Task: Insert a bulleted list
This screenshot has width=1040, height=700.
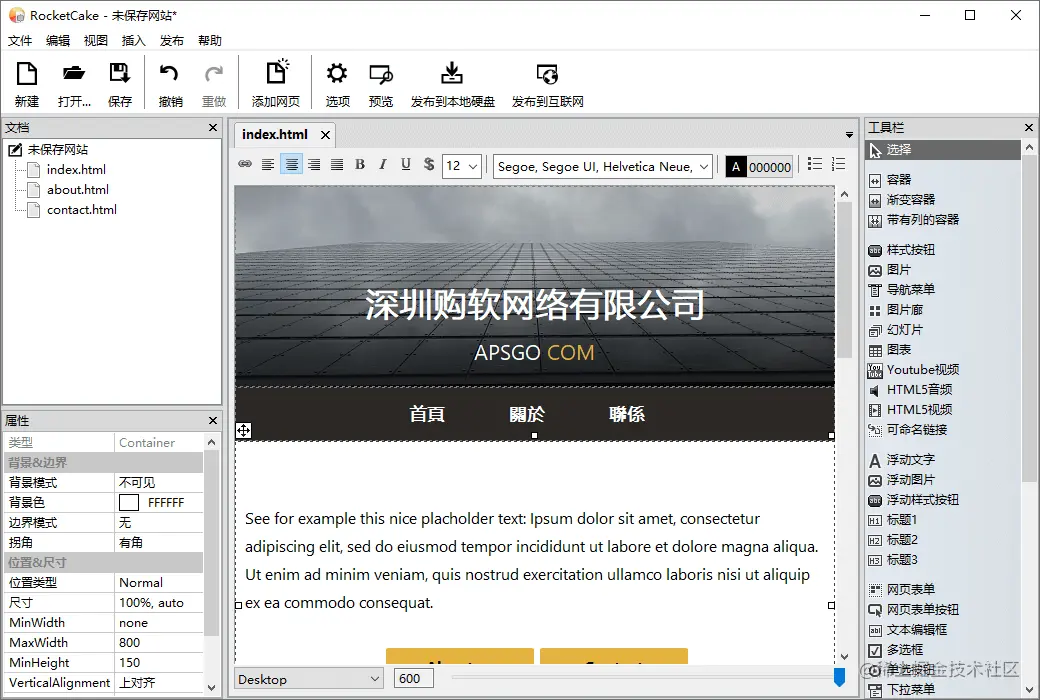Action: [815, 164]
